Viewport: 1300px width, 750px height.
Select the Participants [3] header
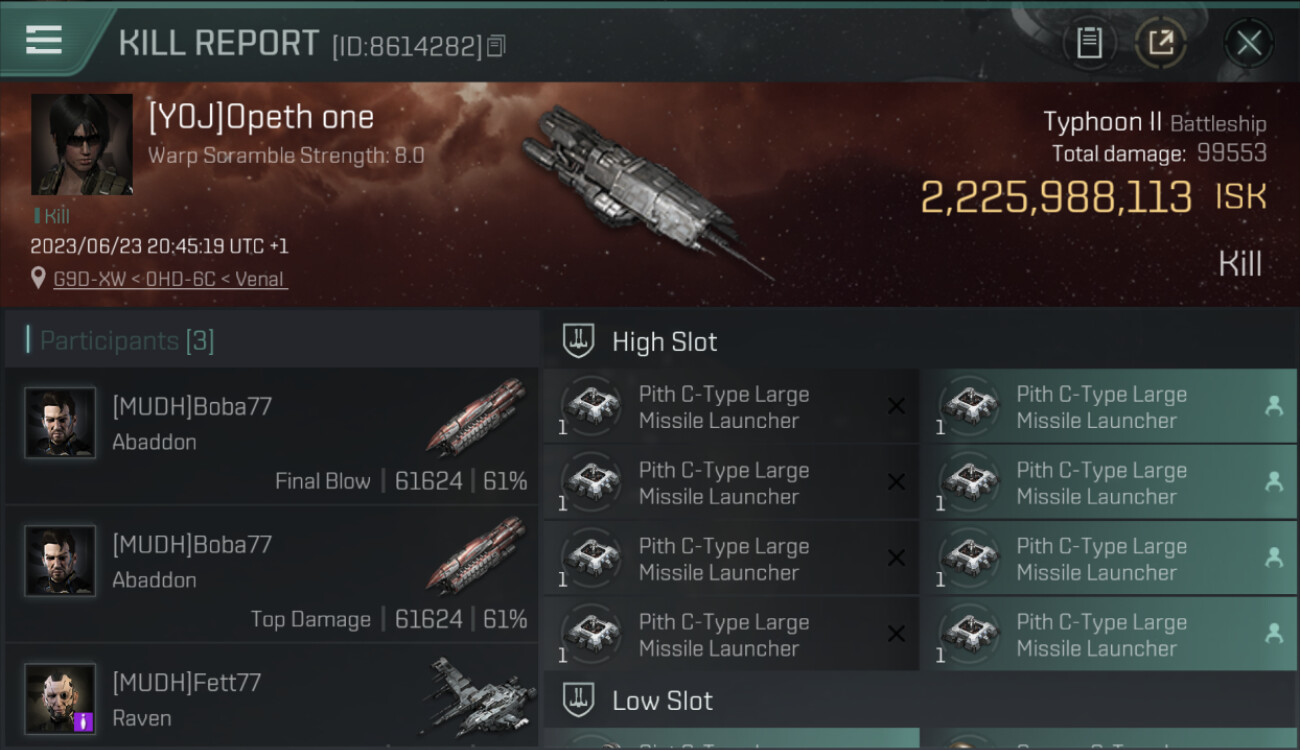coord(126,341)
